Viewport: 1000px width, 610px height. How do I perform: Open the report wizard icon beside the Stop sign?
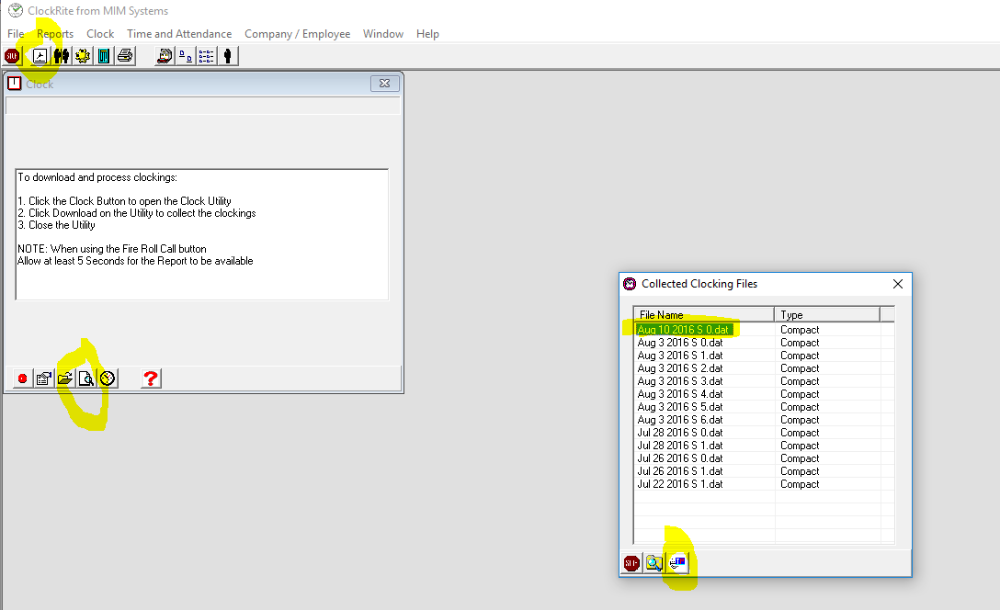[x=38, y=55]
